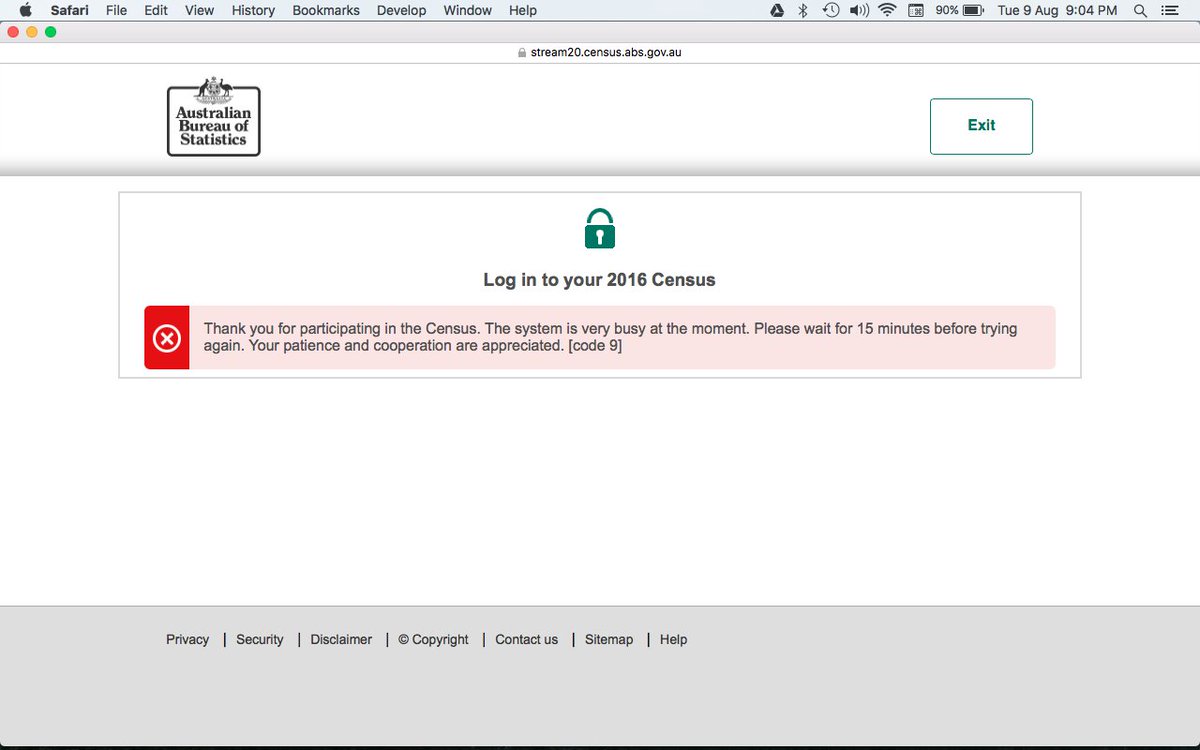Open the Contact us footer link
The width and height of the screenshot is (1200, 750).
click(527, 640)
